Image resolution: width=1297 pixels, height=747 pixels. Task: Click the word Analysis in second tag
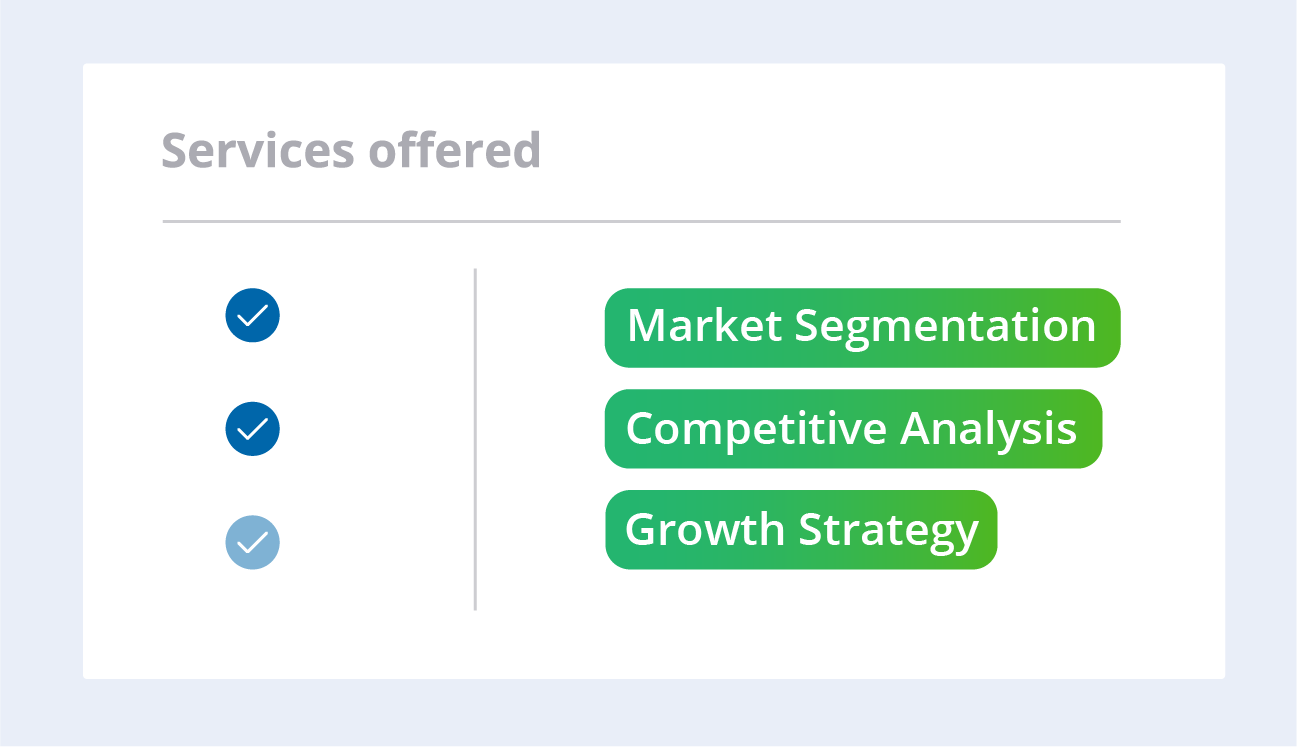(989, 428)
